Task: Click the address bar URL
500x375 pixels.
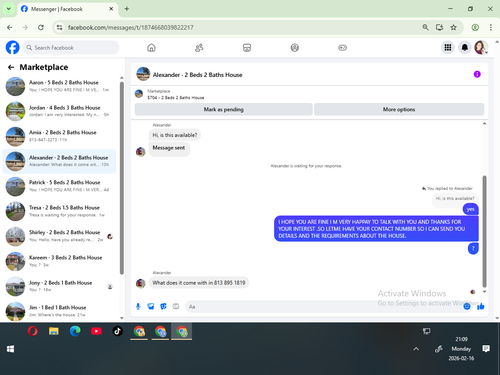Action: click(130, 27)
